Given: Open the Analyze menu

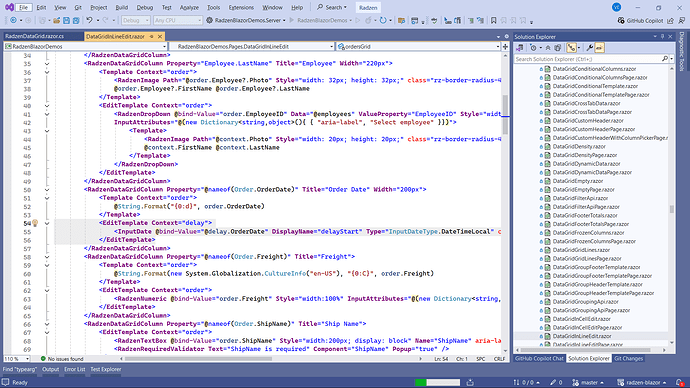Looking at the screenshot, I should tap(189, 7).
